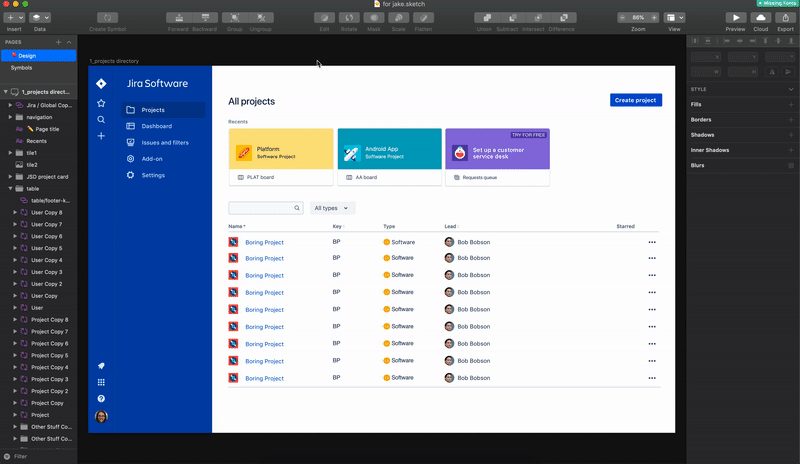Click the Scale toolbar icon
Image resolution: width=800 pixels, height=464 pixels.
(398, 17)
